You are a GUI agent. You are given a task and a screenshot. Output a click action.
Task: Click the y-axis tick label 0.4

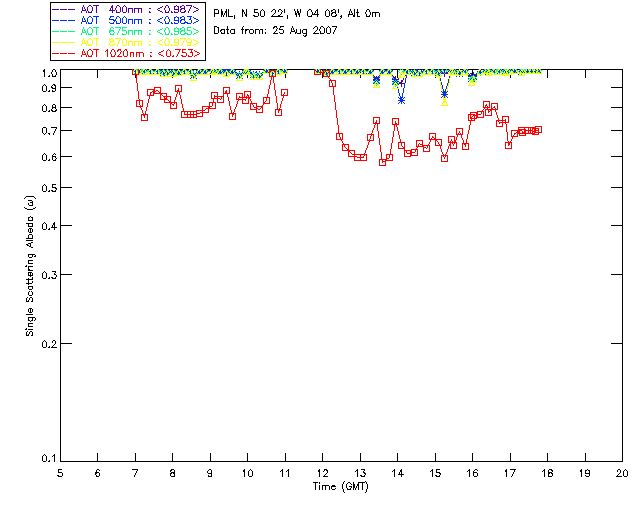pos(49,226)
